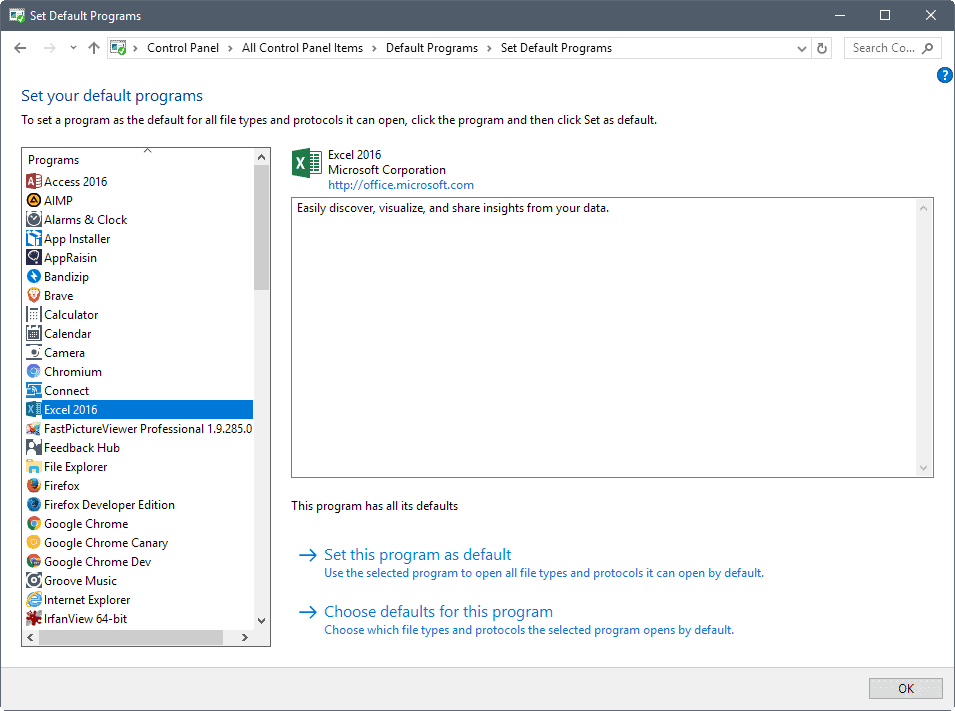Click the AIMP program icon

pyautogui.click(x=34, y=200)
